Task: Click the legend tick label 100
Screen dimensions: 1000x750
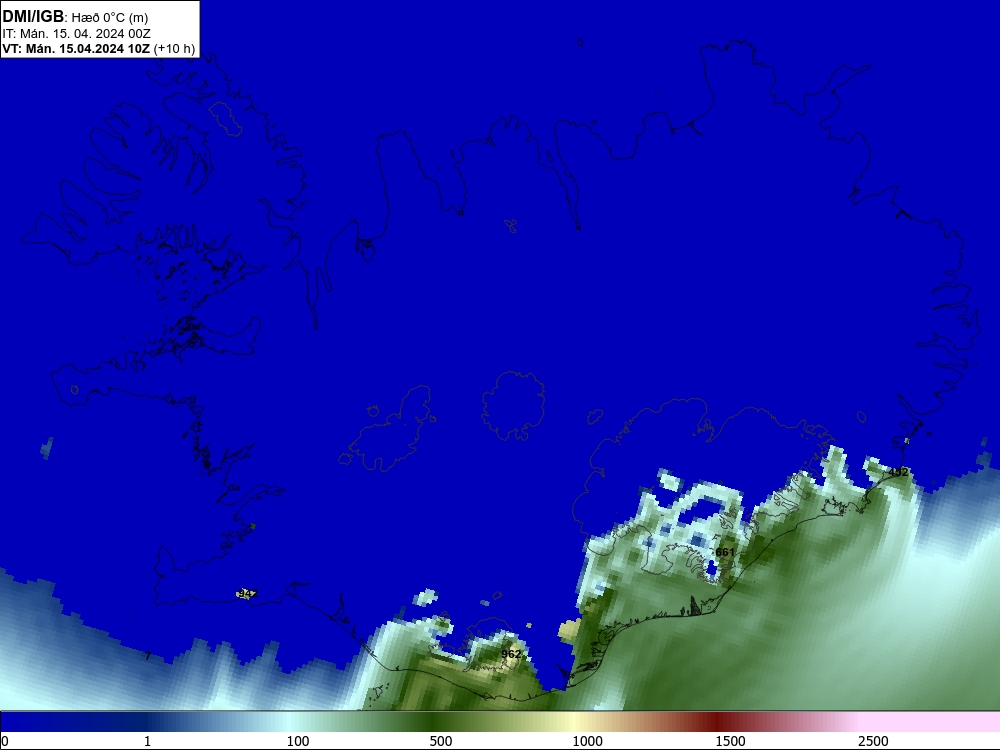Action: click(x=298, y=741)
